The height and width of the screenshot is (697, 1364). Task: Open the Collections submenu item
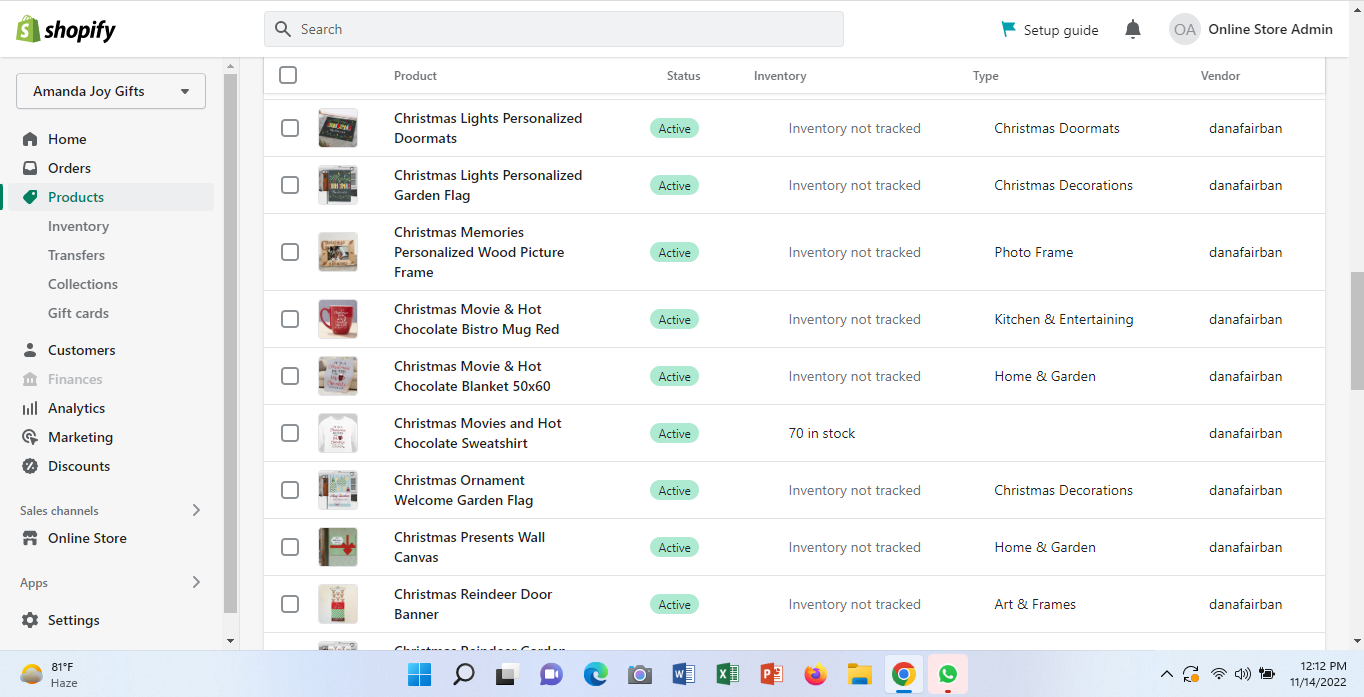point(83,284)
